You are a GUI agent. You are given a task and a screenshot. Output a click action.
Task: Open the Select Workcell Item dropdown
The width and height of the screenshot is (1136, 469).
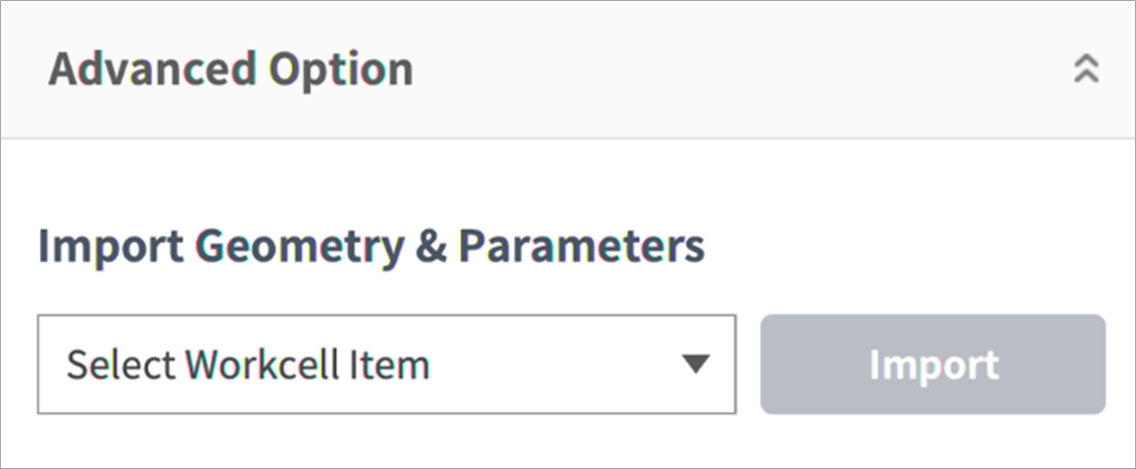click(x=386, y=364)
